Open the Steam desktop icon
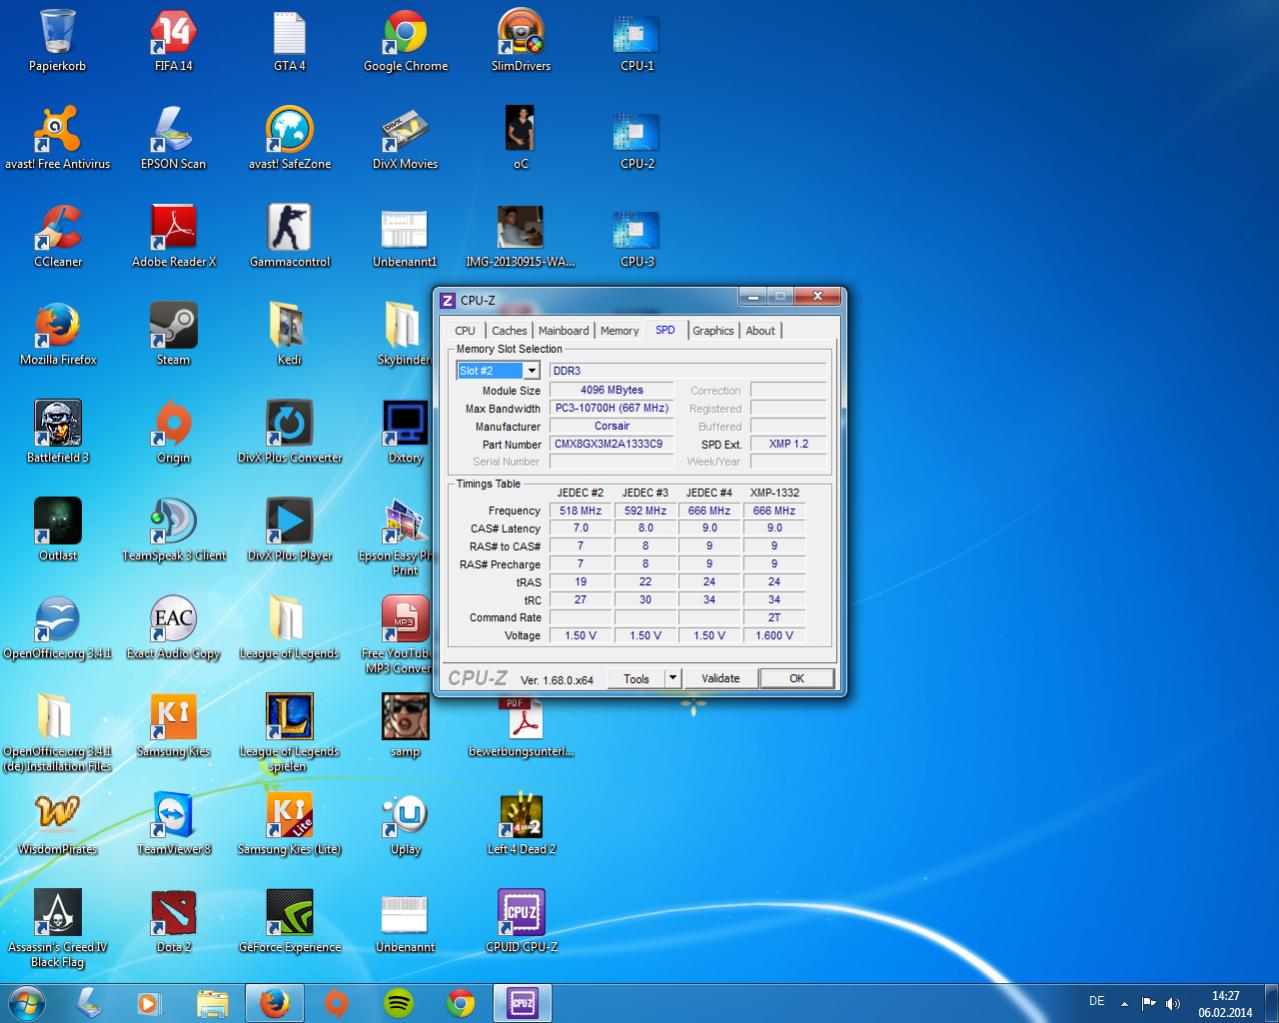Image resolution: width=1279 pixels, height=1023 pixels. coord(173,327)
